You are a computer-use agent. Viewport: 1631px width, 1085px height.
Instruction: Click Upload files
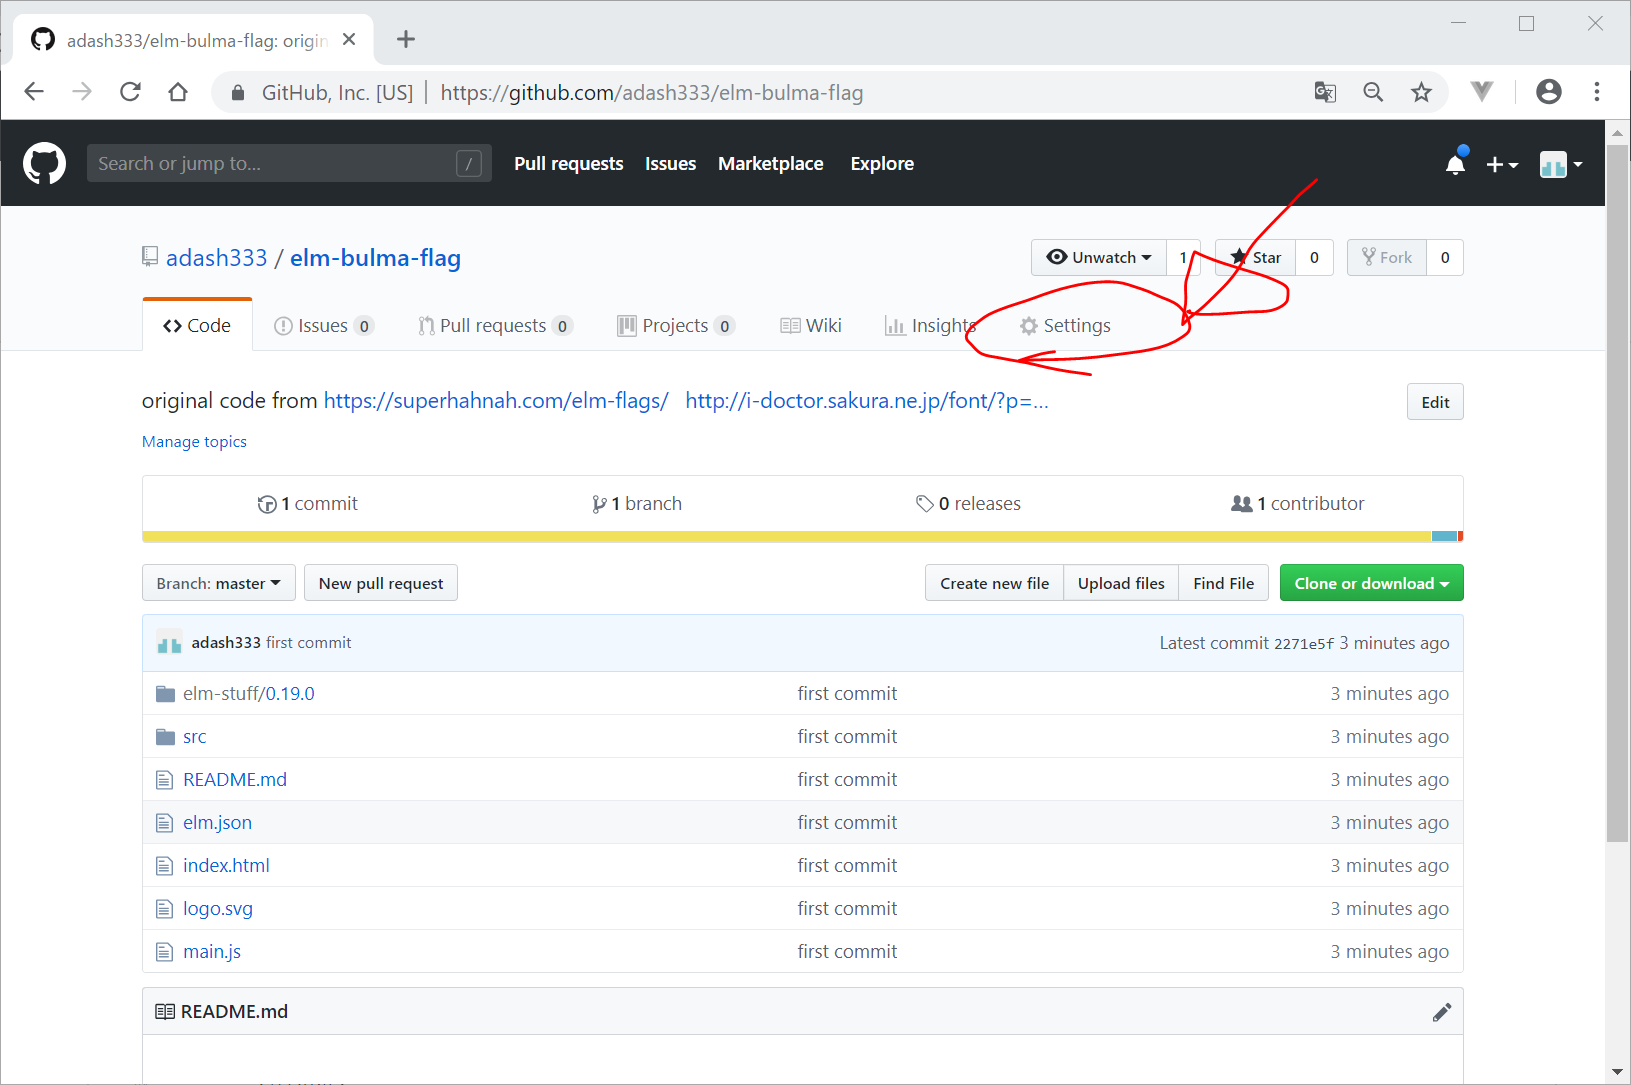1121,583
